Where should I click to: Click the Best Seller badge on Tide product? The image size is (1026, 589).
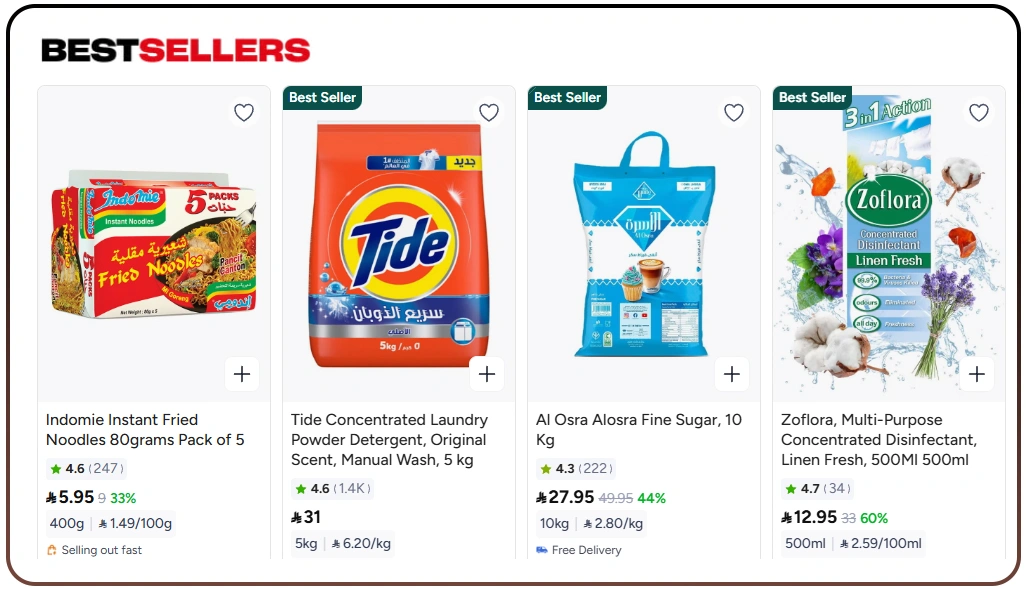coord(322,97)
